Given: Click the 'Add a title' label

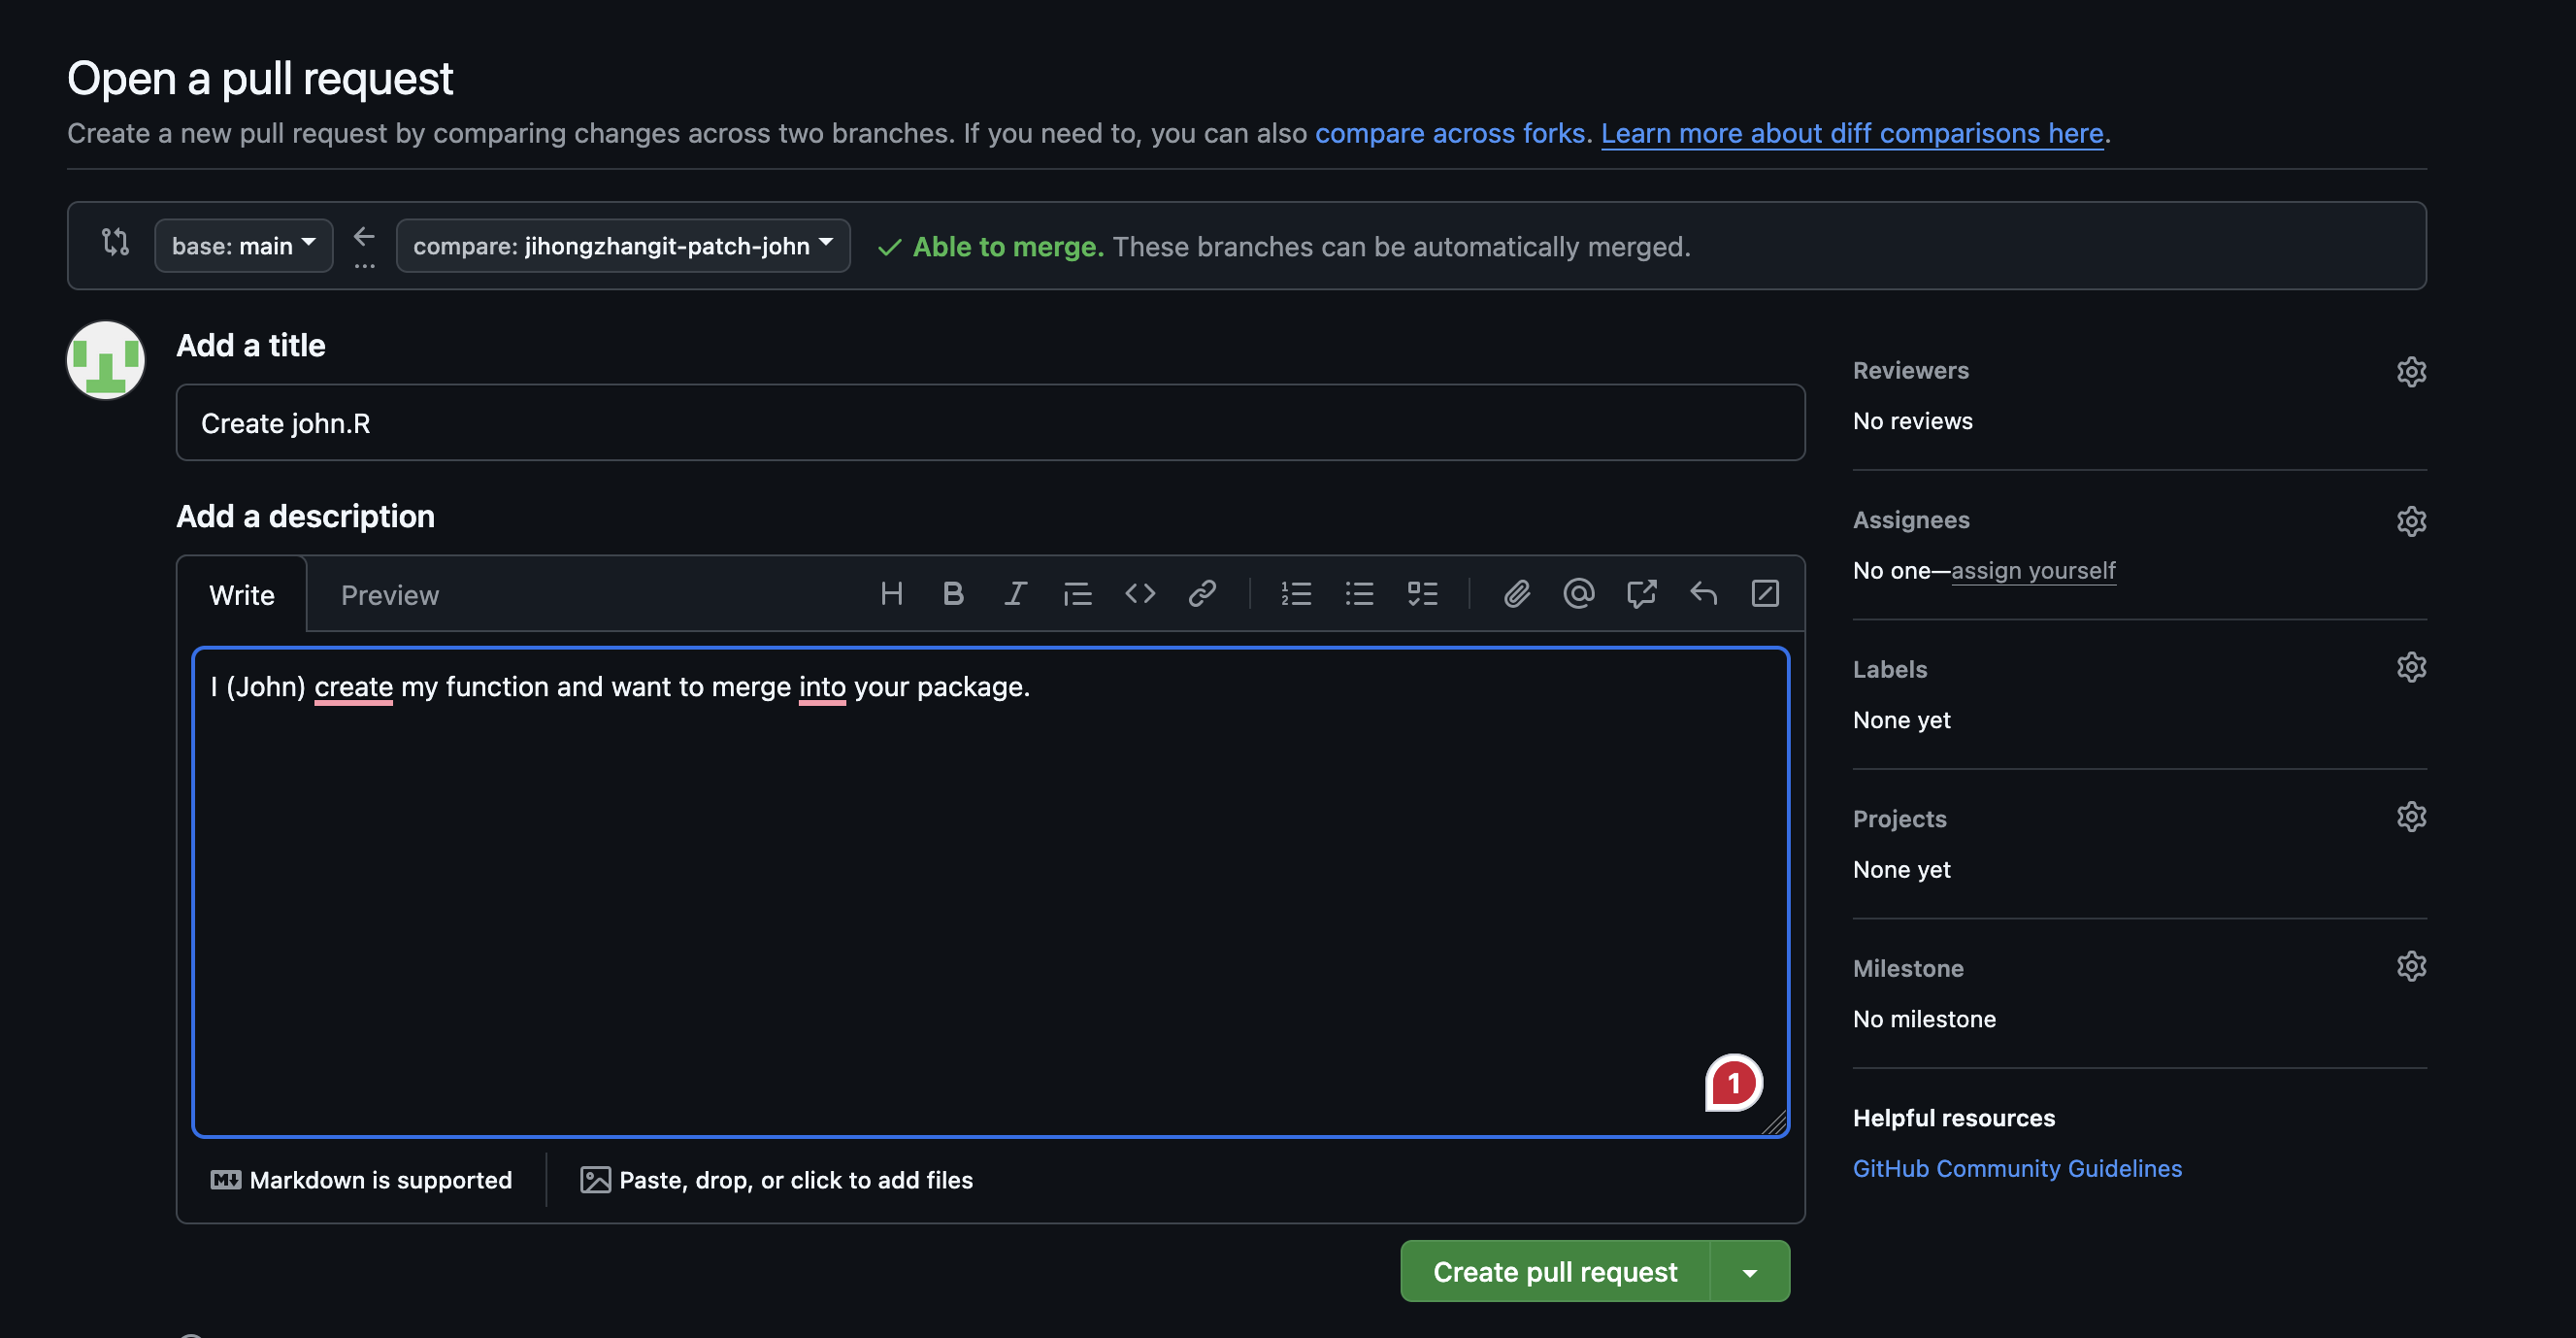Looking at the screenshot, I should pos(250,345).
